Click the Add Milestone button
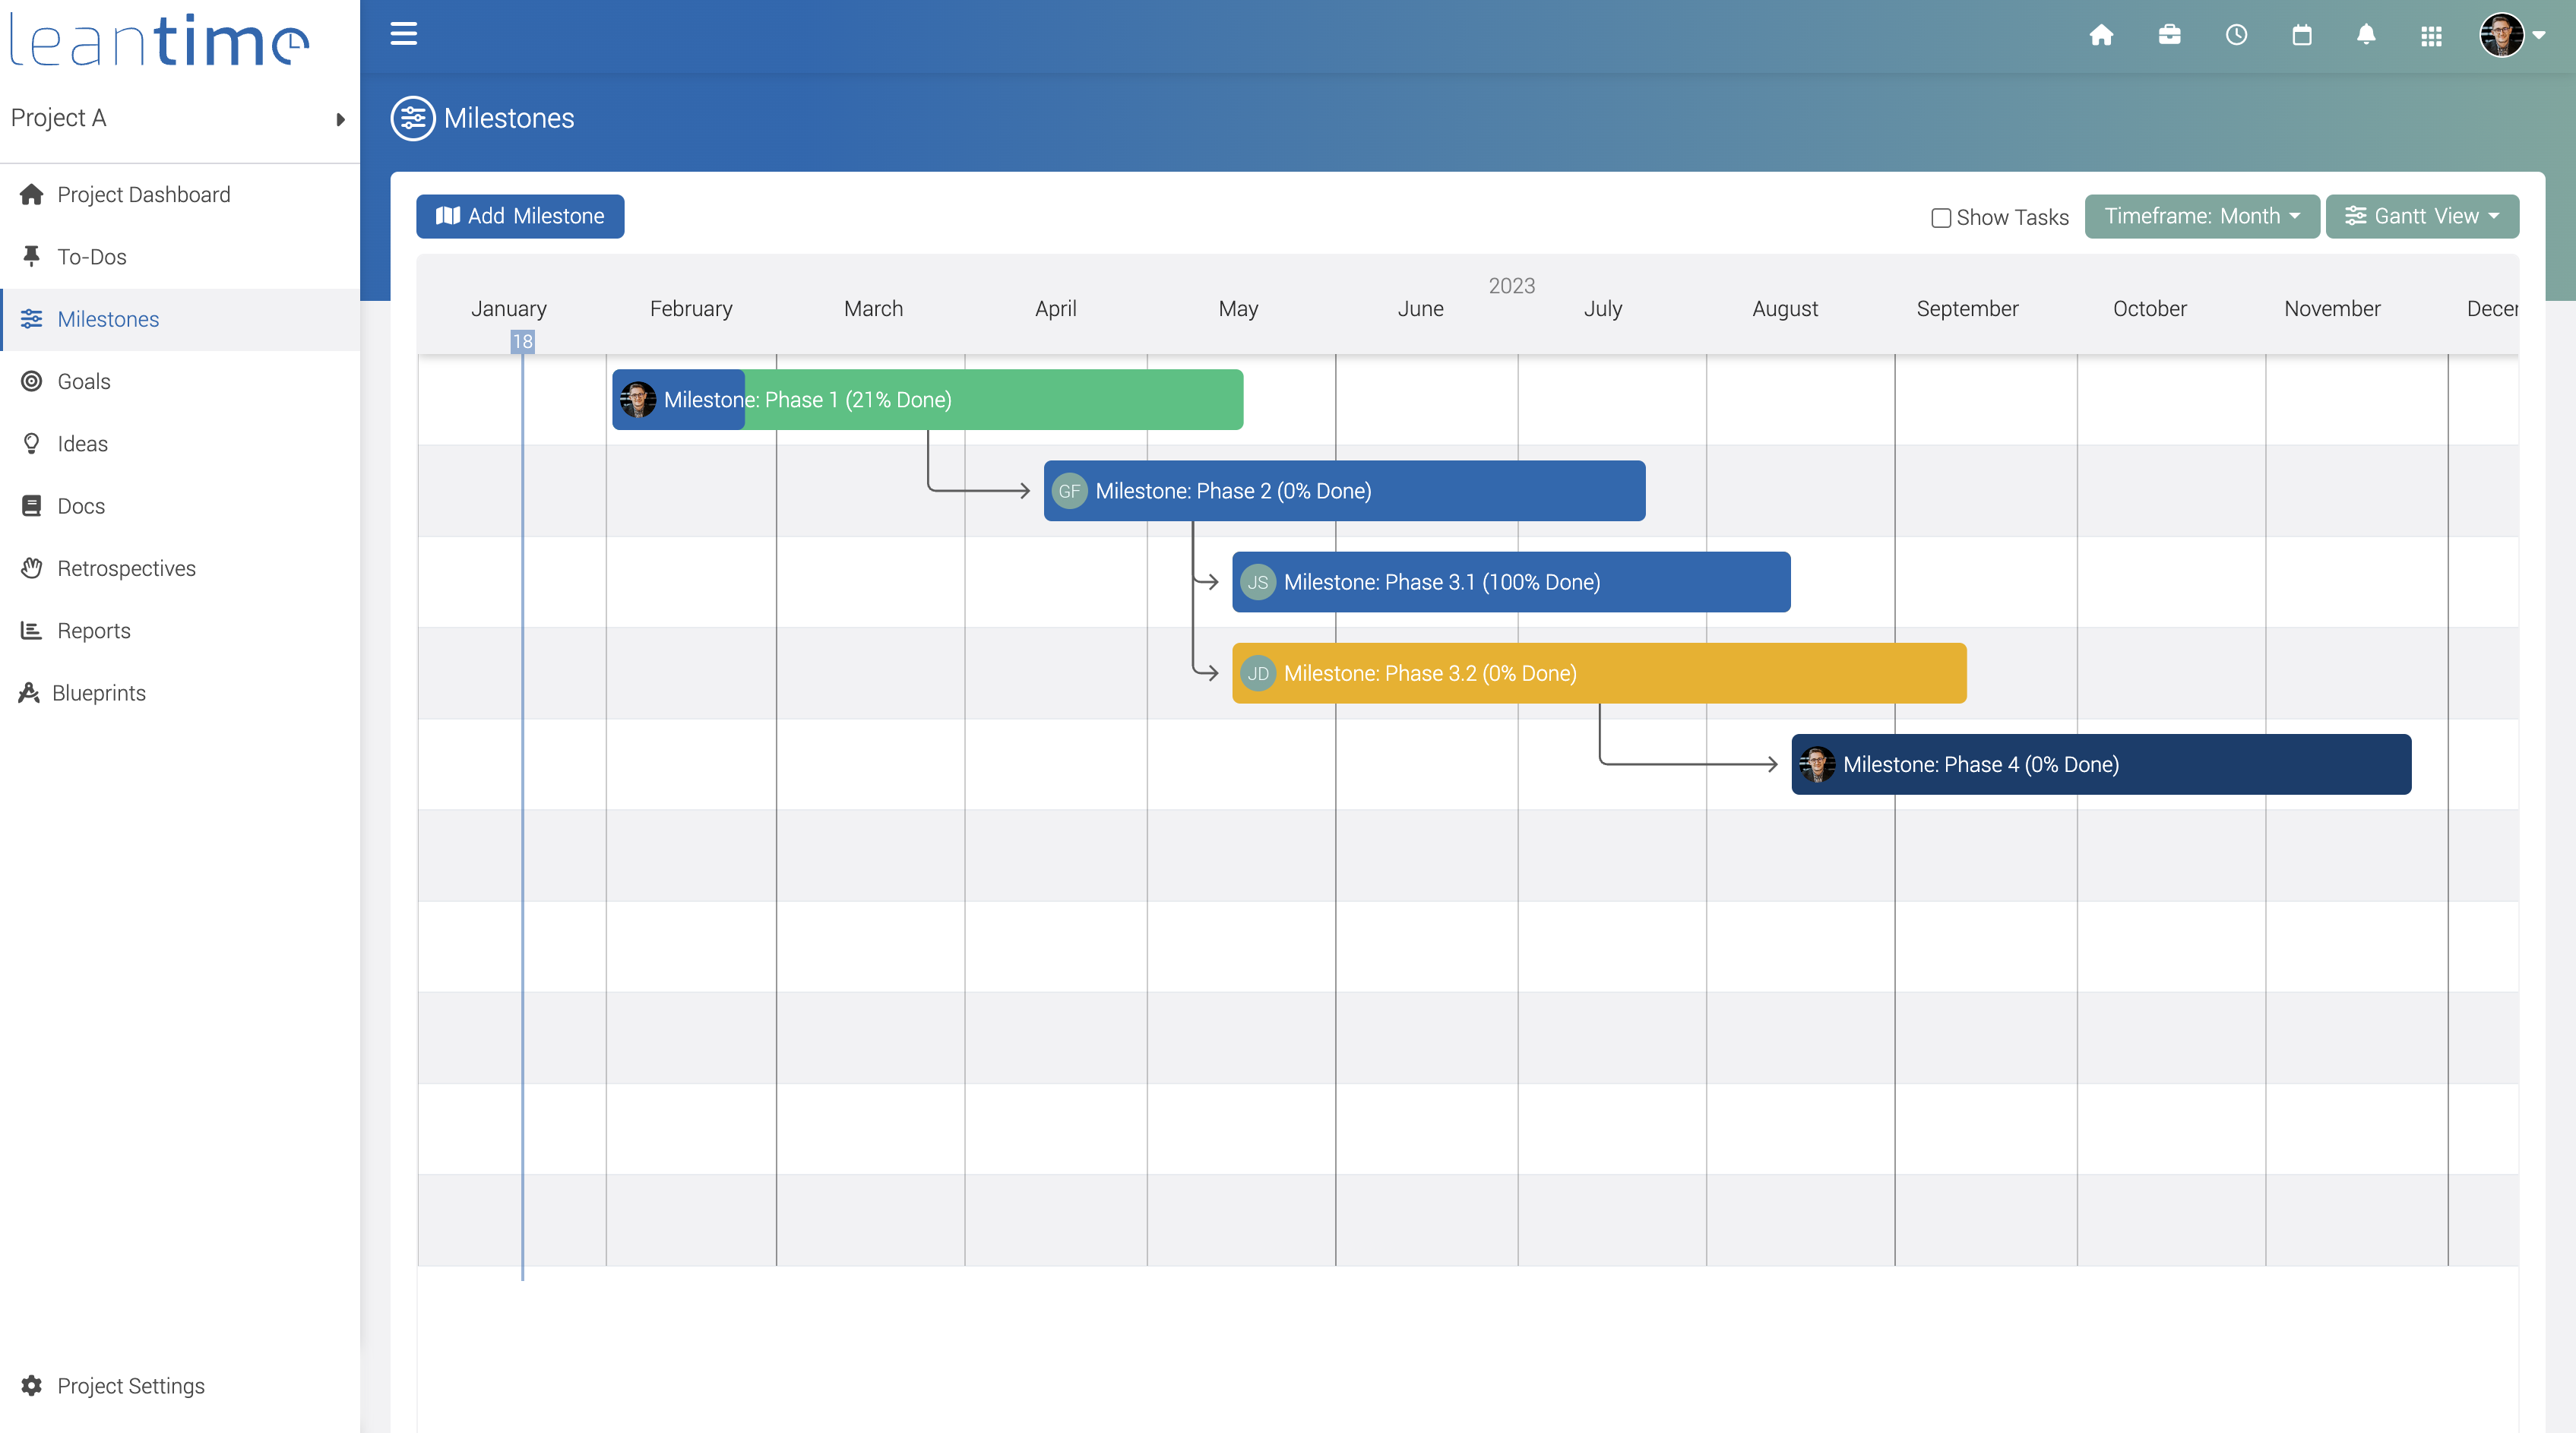The image size is (2576, 1433). tap(520, 216)
